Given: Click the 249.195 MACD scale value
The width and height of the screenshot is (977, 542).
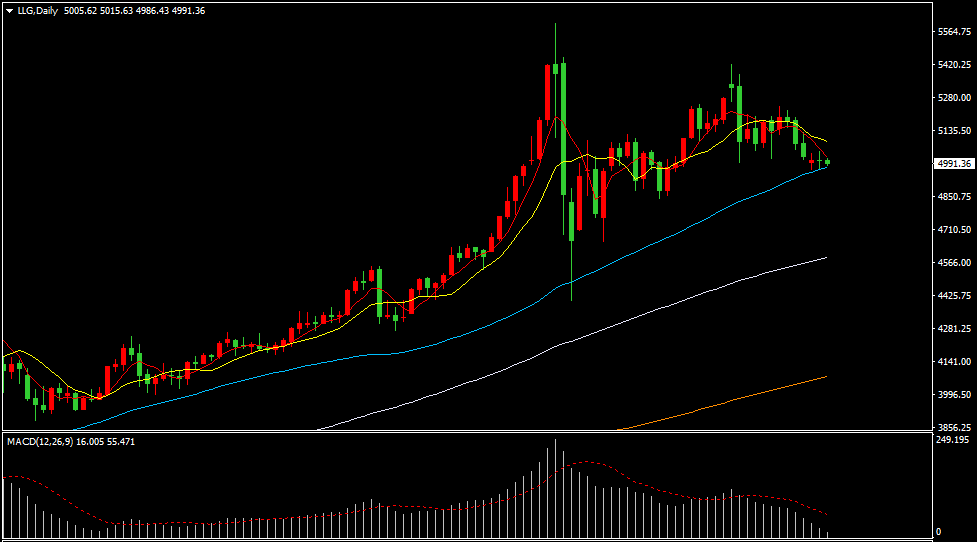Looking at the screenshot, I should coord(952,440).
